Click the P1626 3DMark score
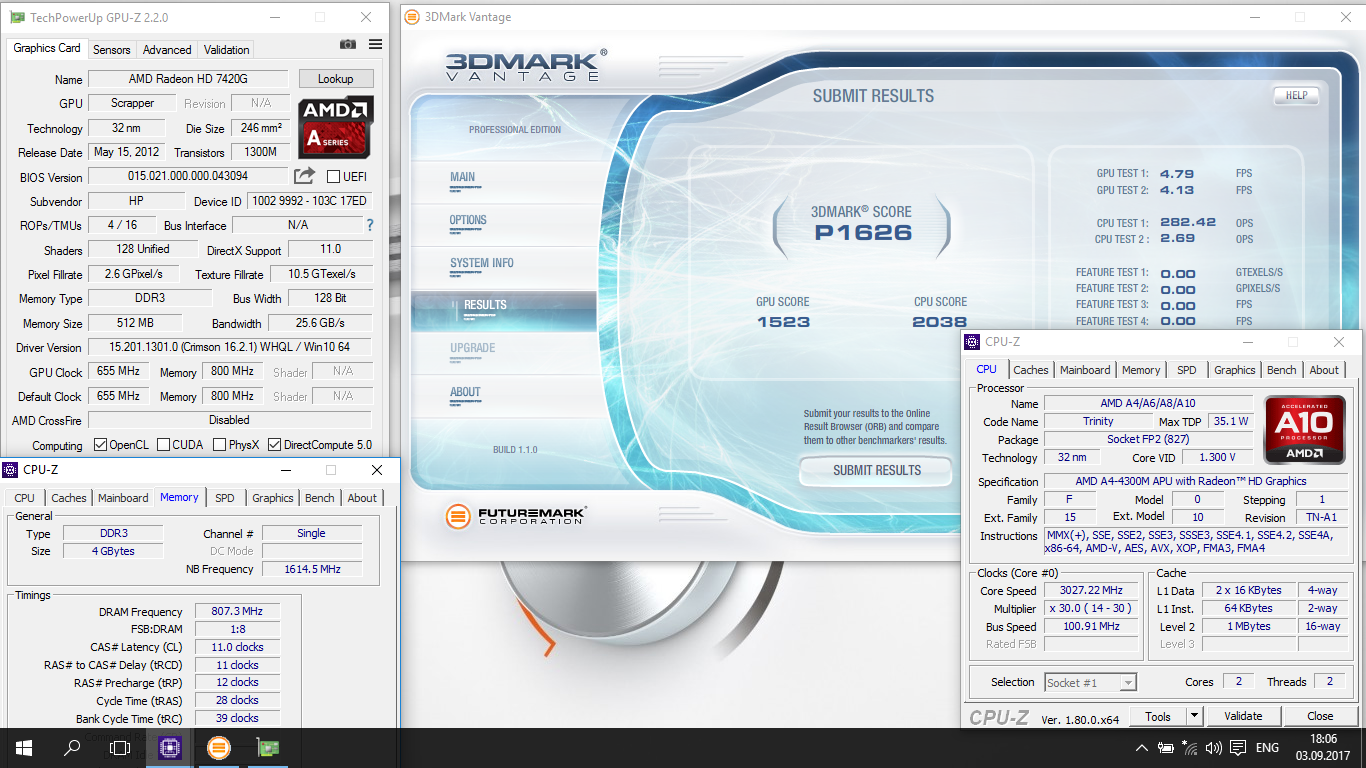This screenshot has width=1366, height=768. coord(862,233)
